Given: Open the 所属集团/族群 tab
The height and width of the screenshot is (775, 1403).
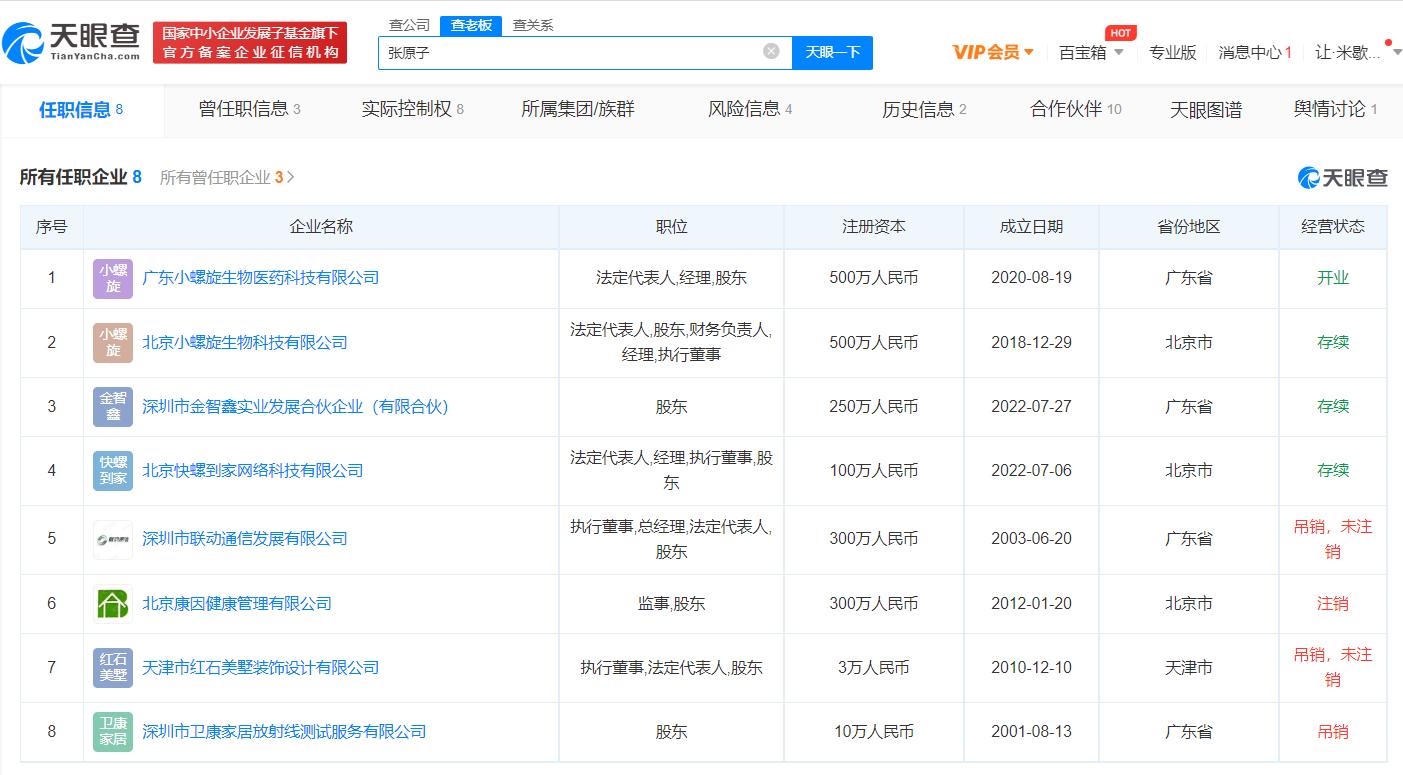Looking at the screenshot, I should [x=578, y=109].
